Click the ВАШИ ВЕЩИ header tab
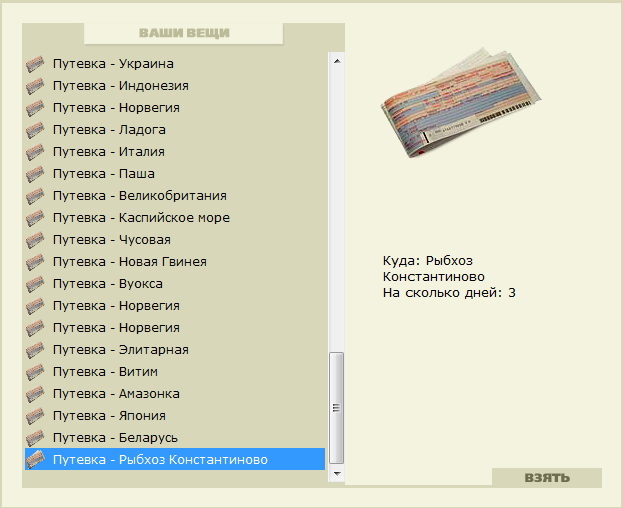This screenshot has height=508, width=623. click(x=184, y=33)
